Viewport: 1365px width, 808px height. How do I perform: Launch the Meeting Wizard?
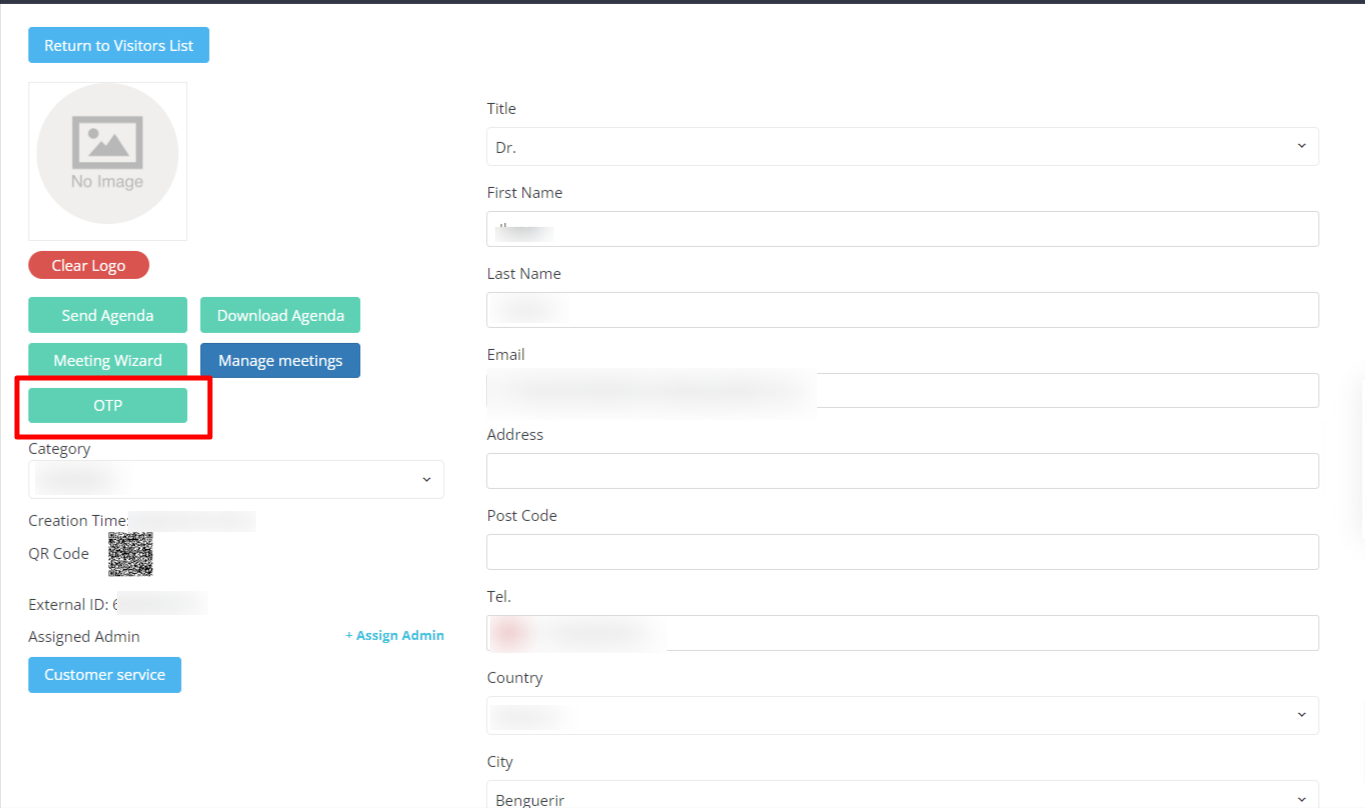pos(107,361)
